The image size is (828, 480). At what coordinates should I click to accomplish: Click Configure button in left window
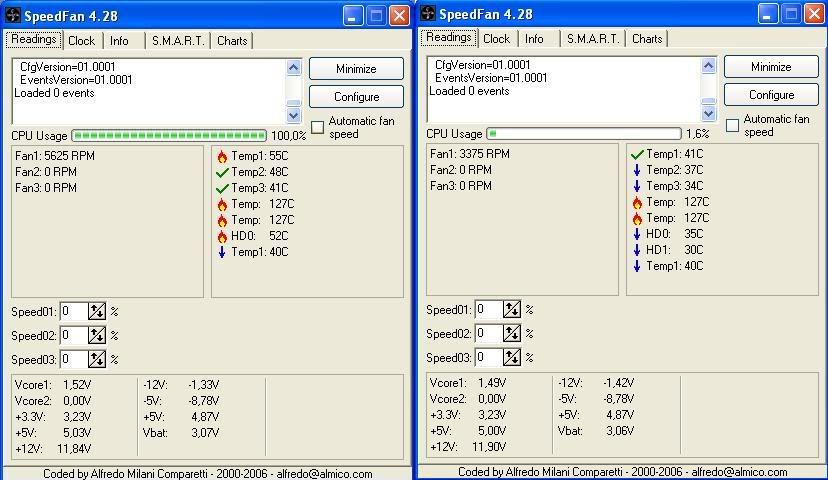(x=356, y=97)
